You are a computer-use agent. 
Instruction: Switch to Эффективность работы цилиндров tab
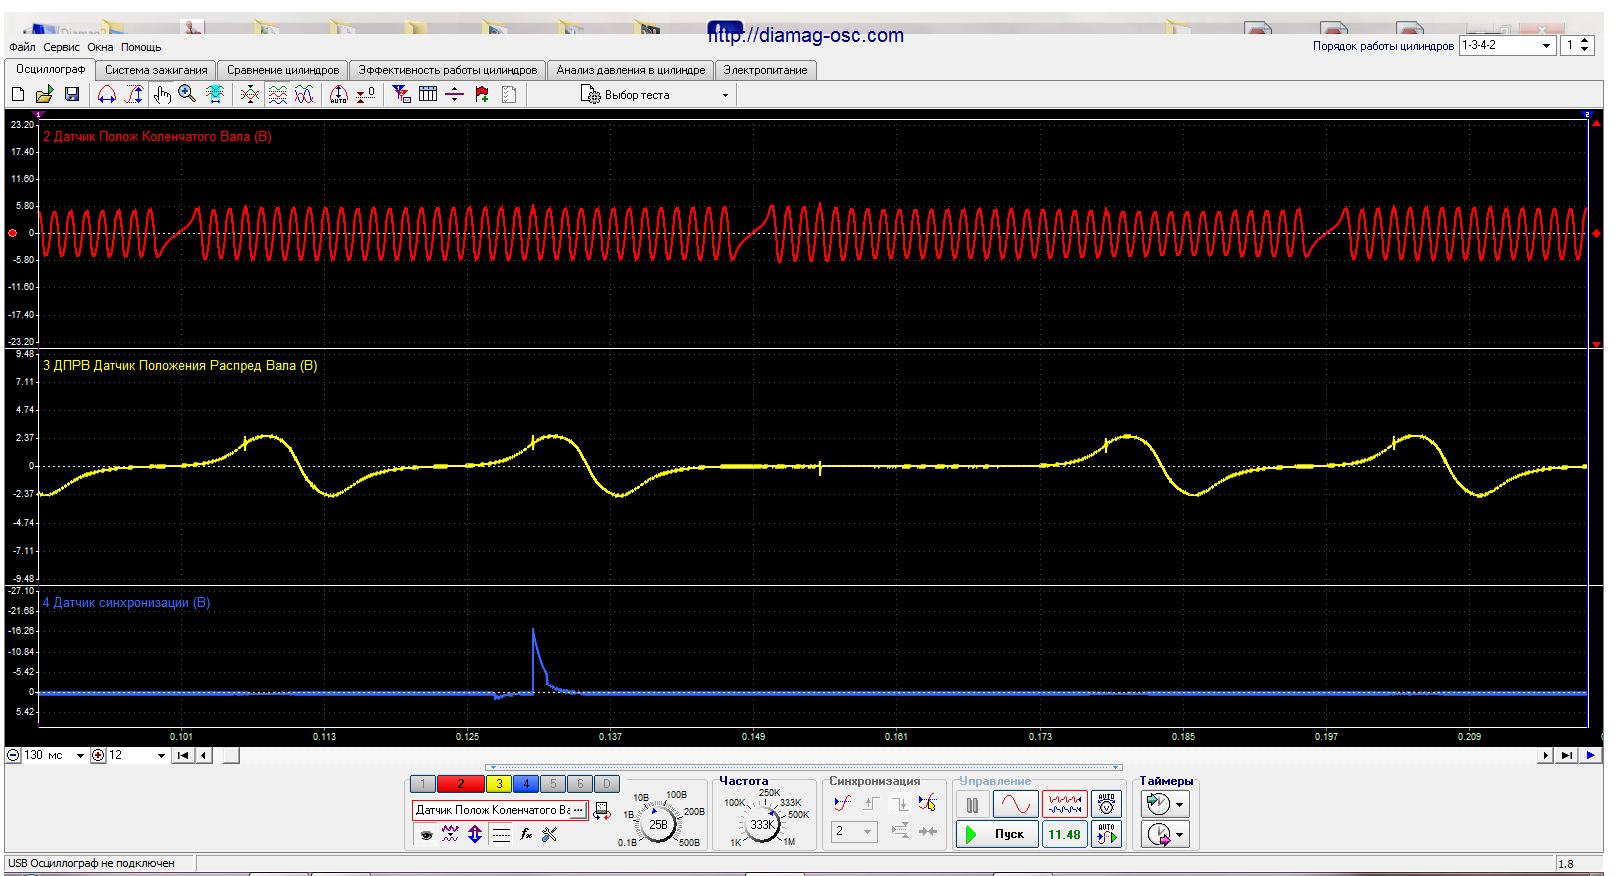click(x=448, y=70)
